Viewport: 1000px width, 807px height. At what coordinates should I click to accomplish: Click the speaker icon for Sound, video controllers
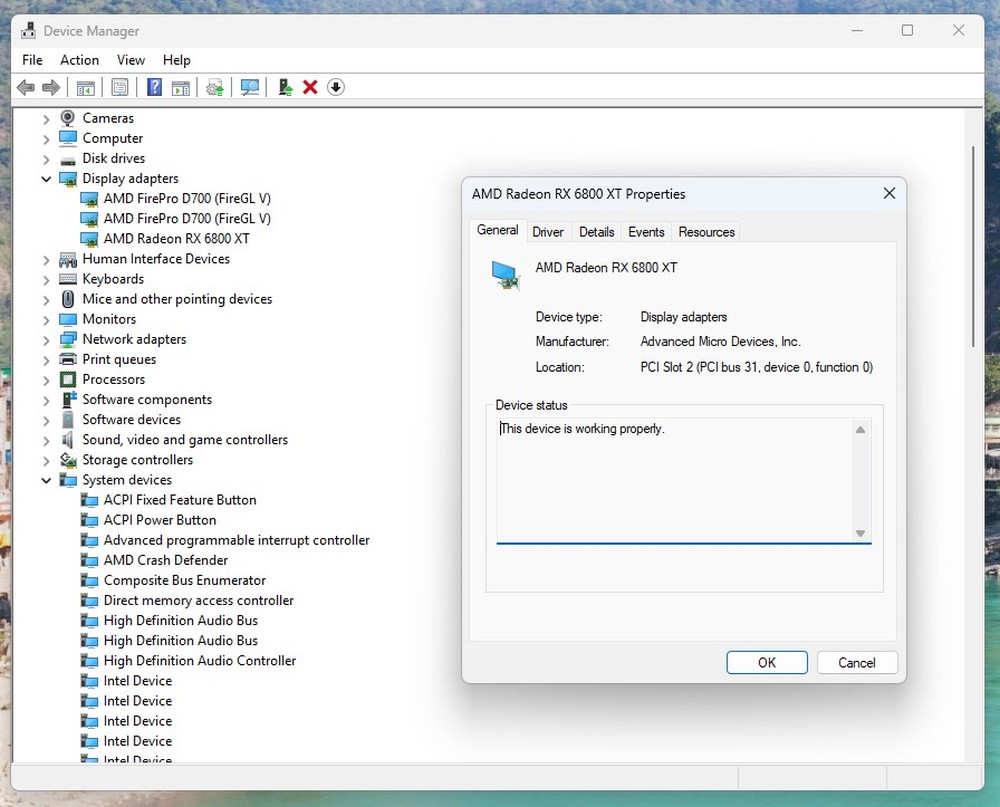pyautogui.click(x=68, y=440)
